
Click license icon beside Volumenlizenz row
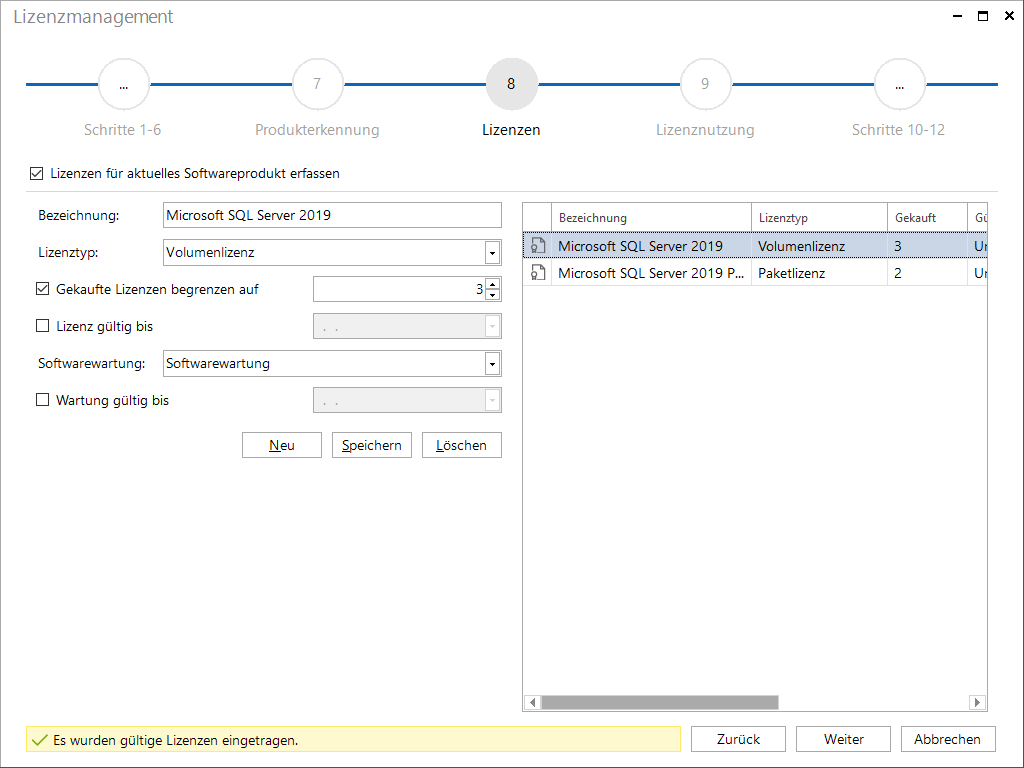[537, 246]
